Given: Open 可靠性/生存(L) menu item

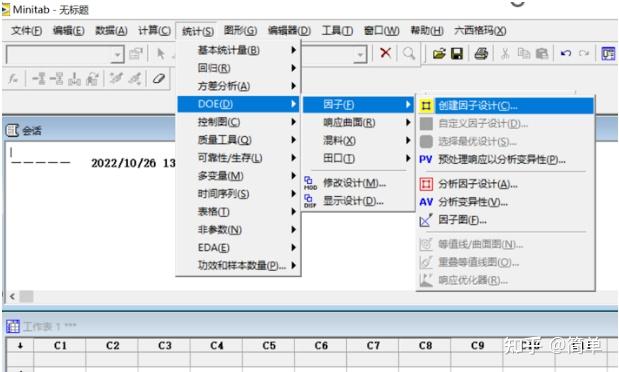Looking at the screenshot, I should (x=238, y=158).
